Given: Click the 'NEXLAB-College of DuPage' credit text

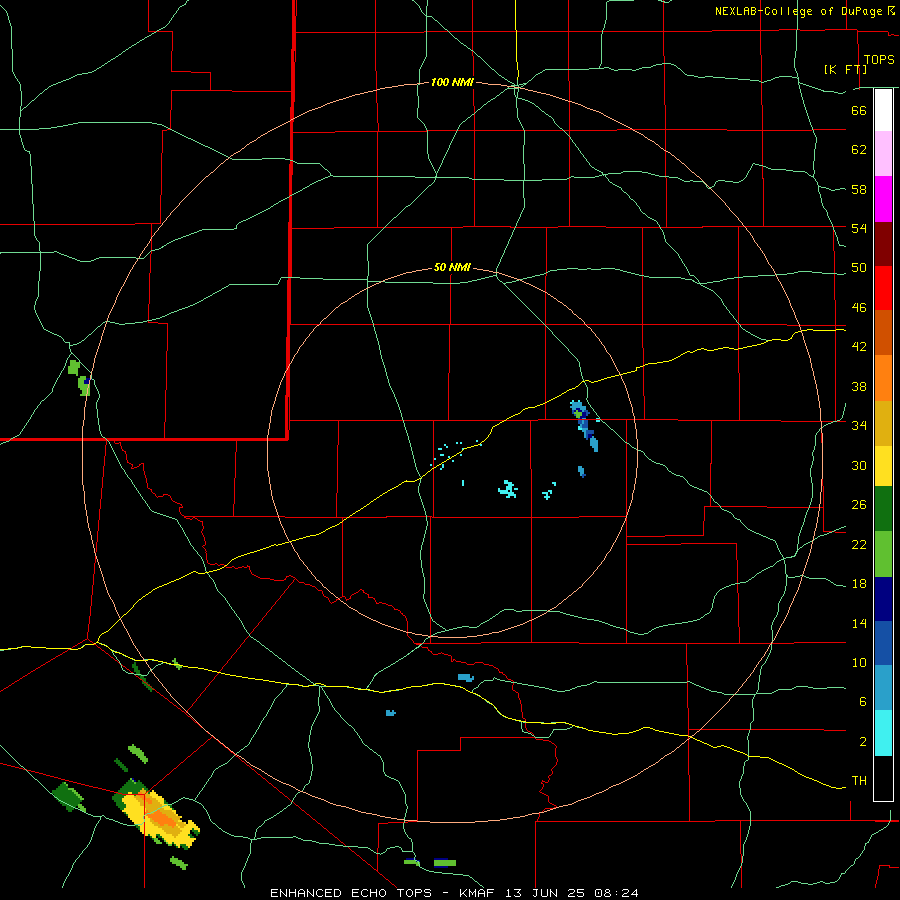Looking at the screenshot, I should [798, 11].
